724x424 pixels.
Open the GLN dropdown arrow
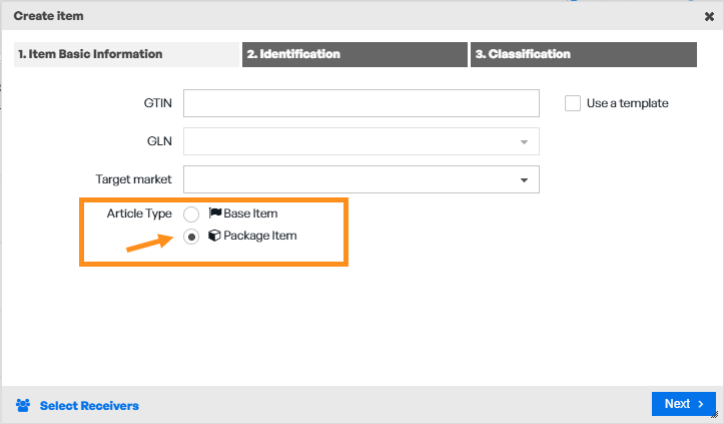click(x=524, y=142)
